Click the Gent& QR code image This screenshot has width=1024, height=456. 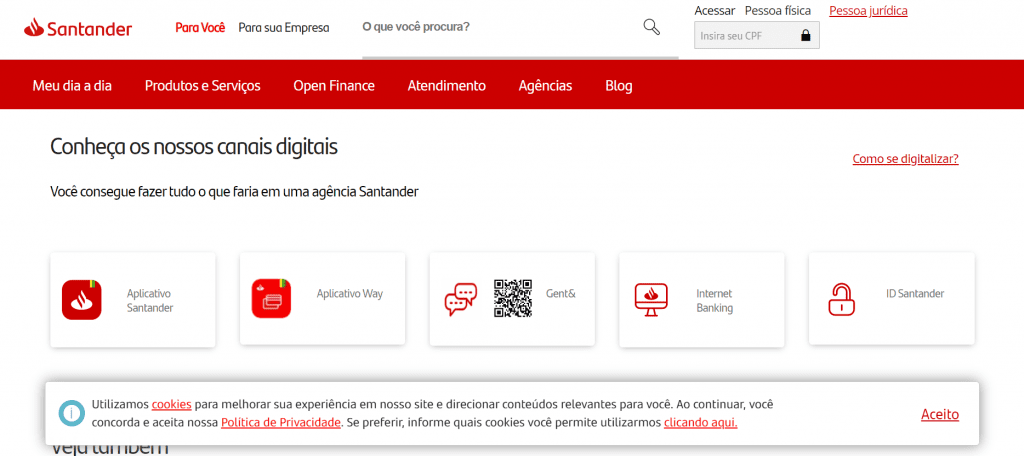(x=512, y=299)
